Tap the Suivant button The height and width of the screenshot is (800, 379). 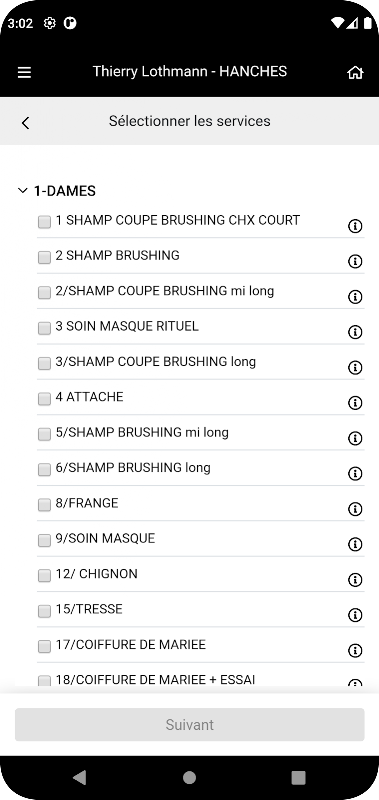190,724
